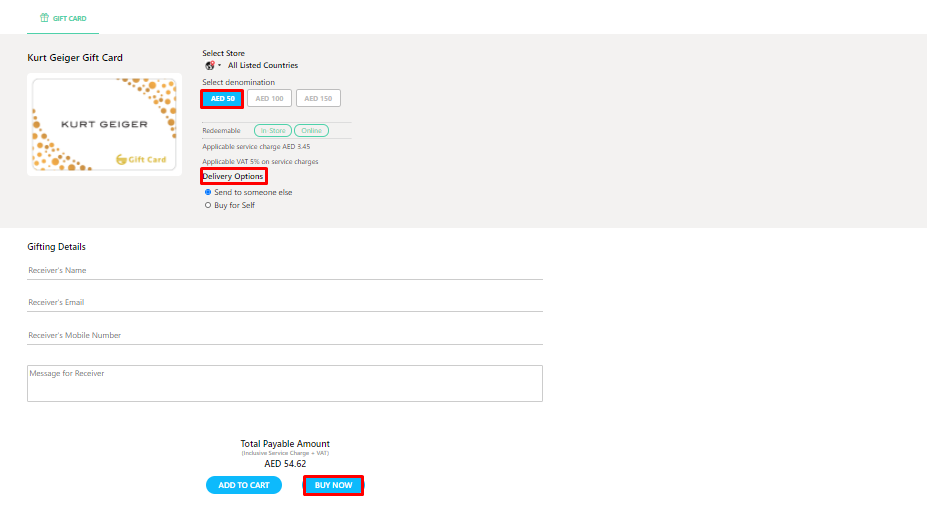Click the Select denomination label
Viewport: 927px width, 507px height.
coord(238,82)
